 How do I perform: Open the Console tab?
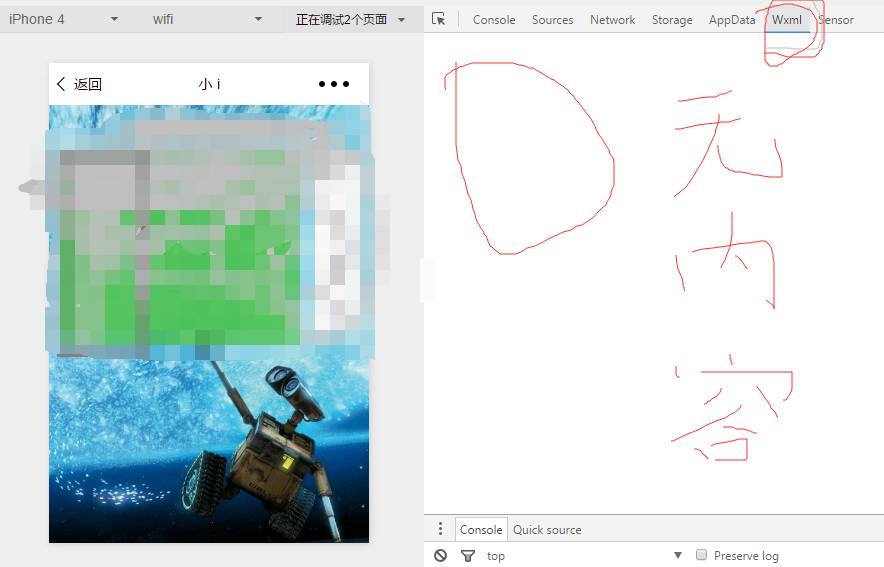click(494, 20)
